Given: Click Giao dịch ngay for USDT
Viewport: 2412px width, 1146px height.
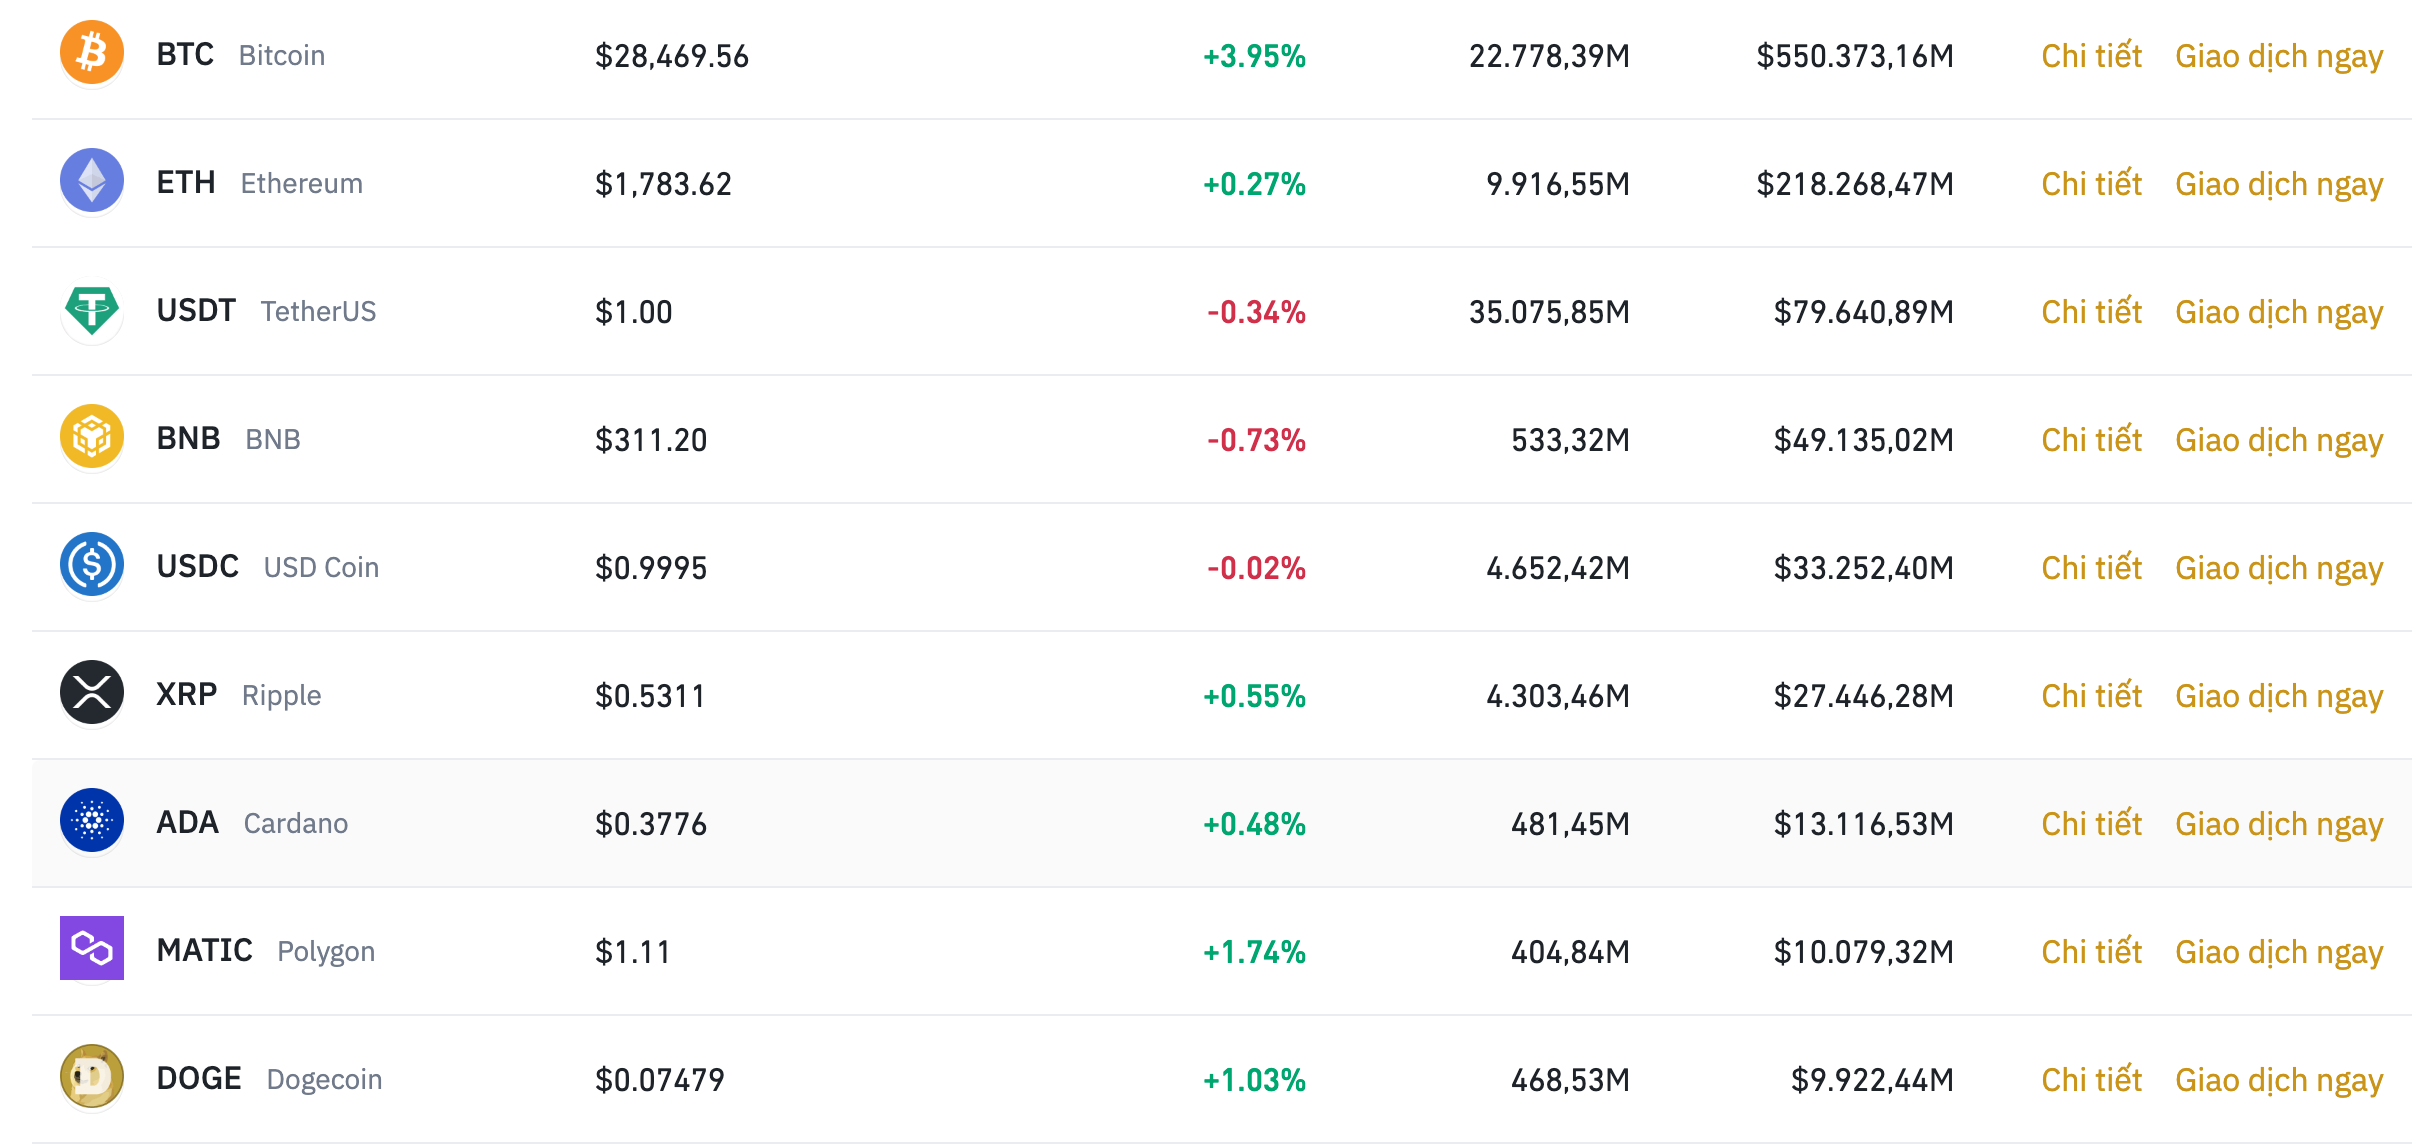Looking at the screenshot, I should 2279,313.
